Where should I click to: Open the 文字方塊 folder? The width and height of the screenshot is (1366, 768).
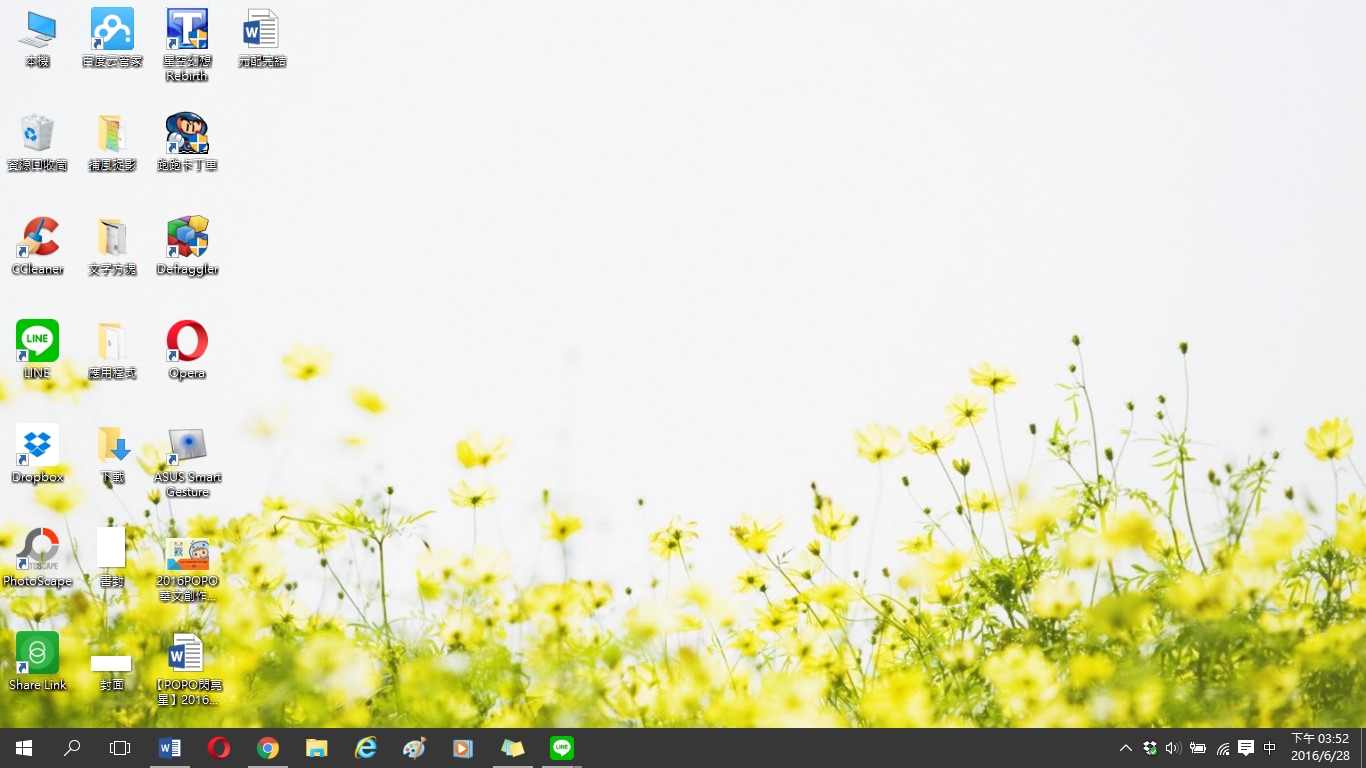coord(112,246)
